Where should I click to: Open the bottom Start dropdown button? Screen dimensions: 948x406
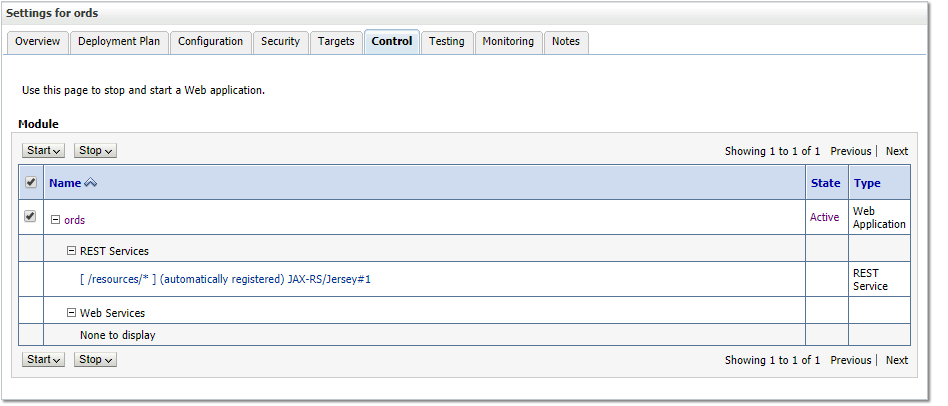point(43,359)
